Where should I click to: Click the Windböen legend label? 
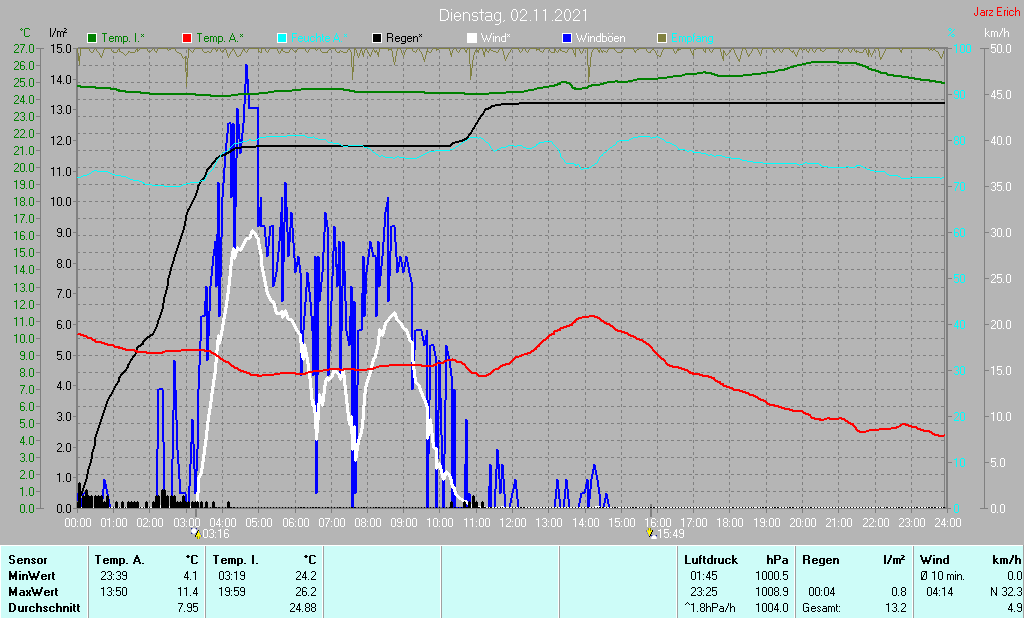[601, 38]
